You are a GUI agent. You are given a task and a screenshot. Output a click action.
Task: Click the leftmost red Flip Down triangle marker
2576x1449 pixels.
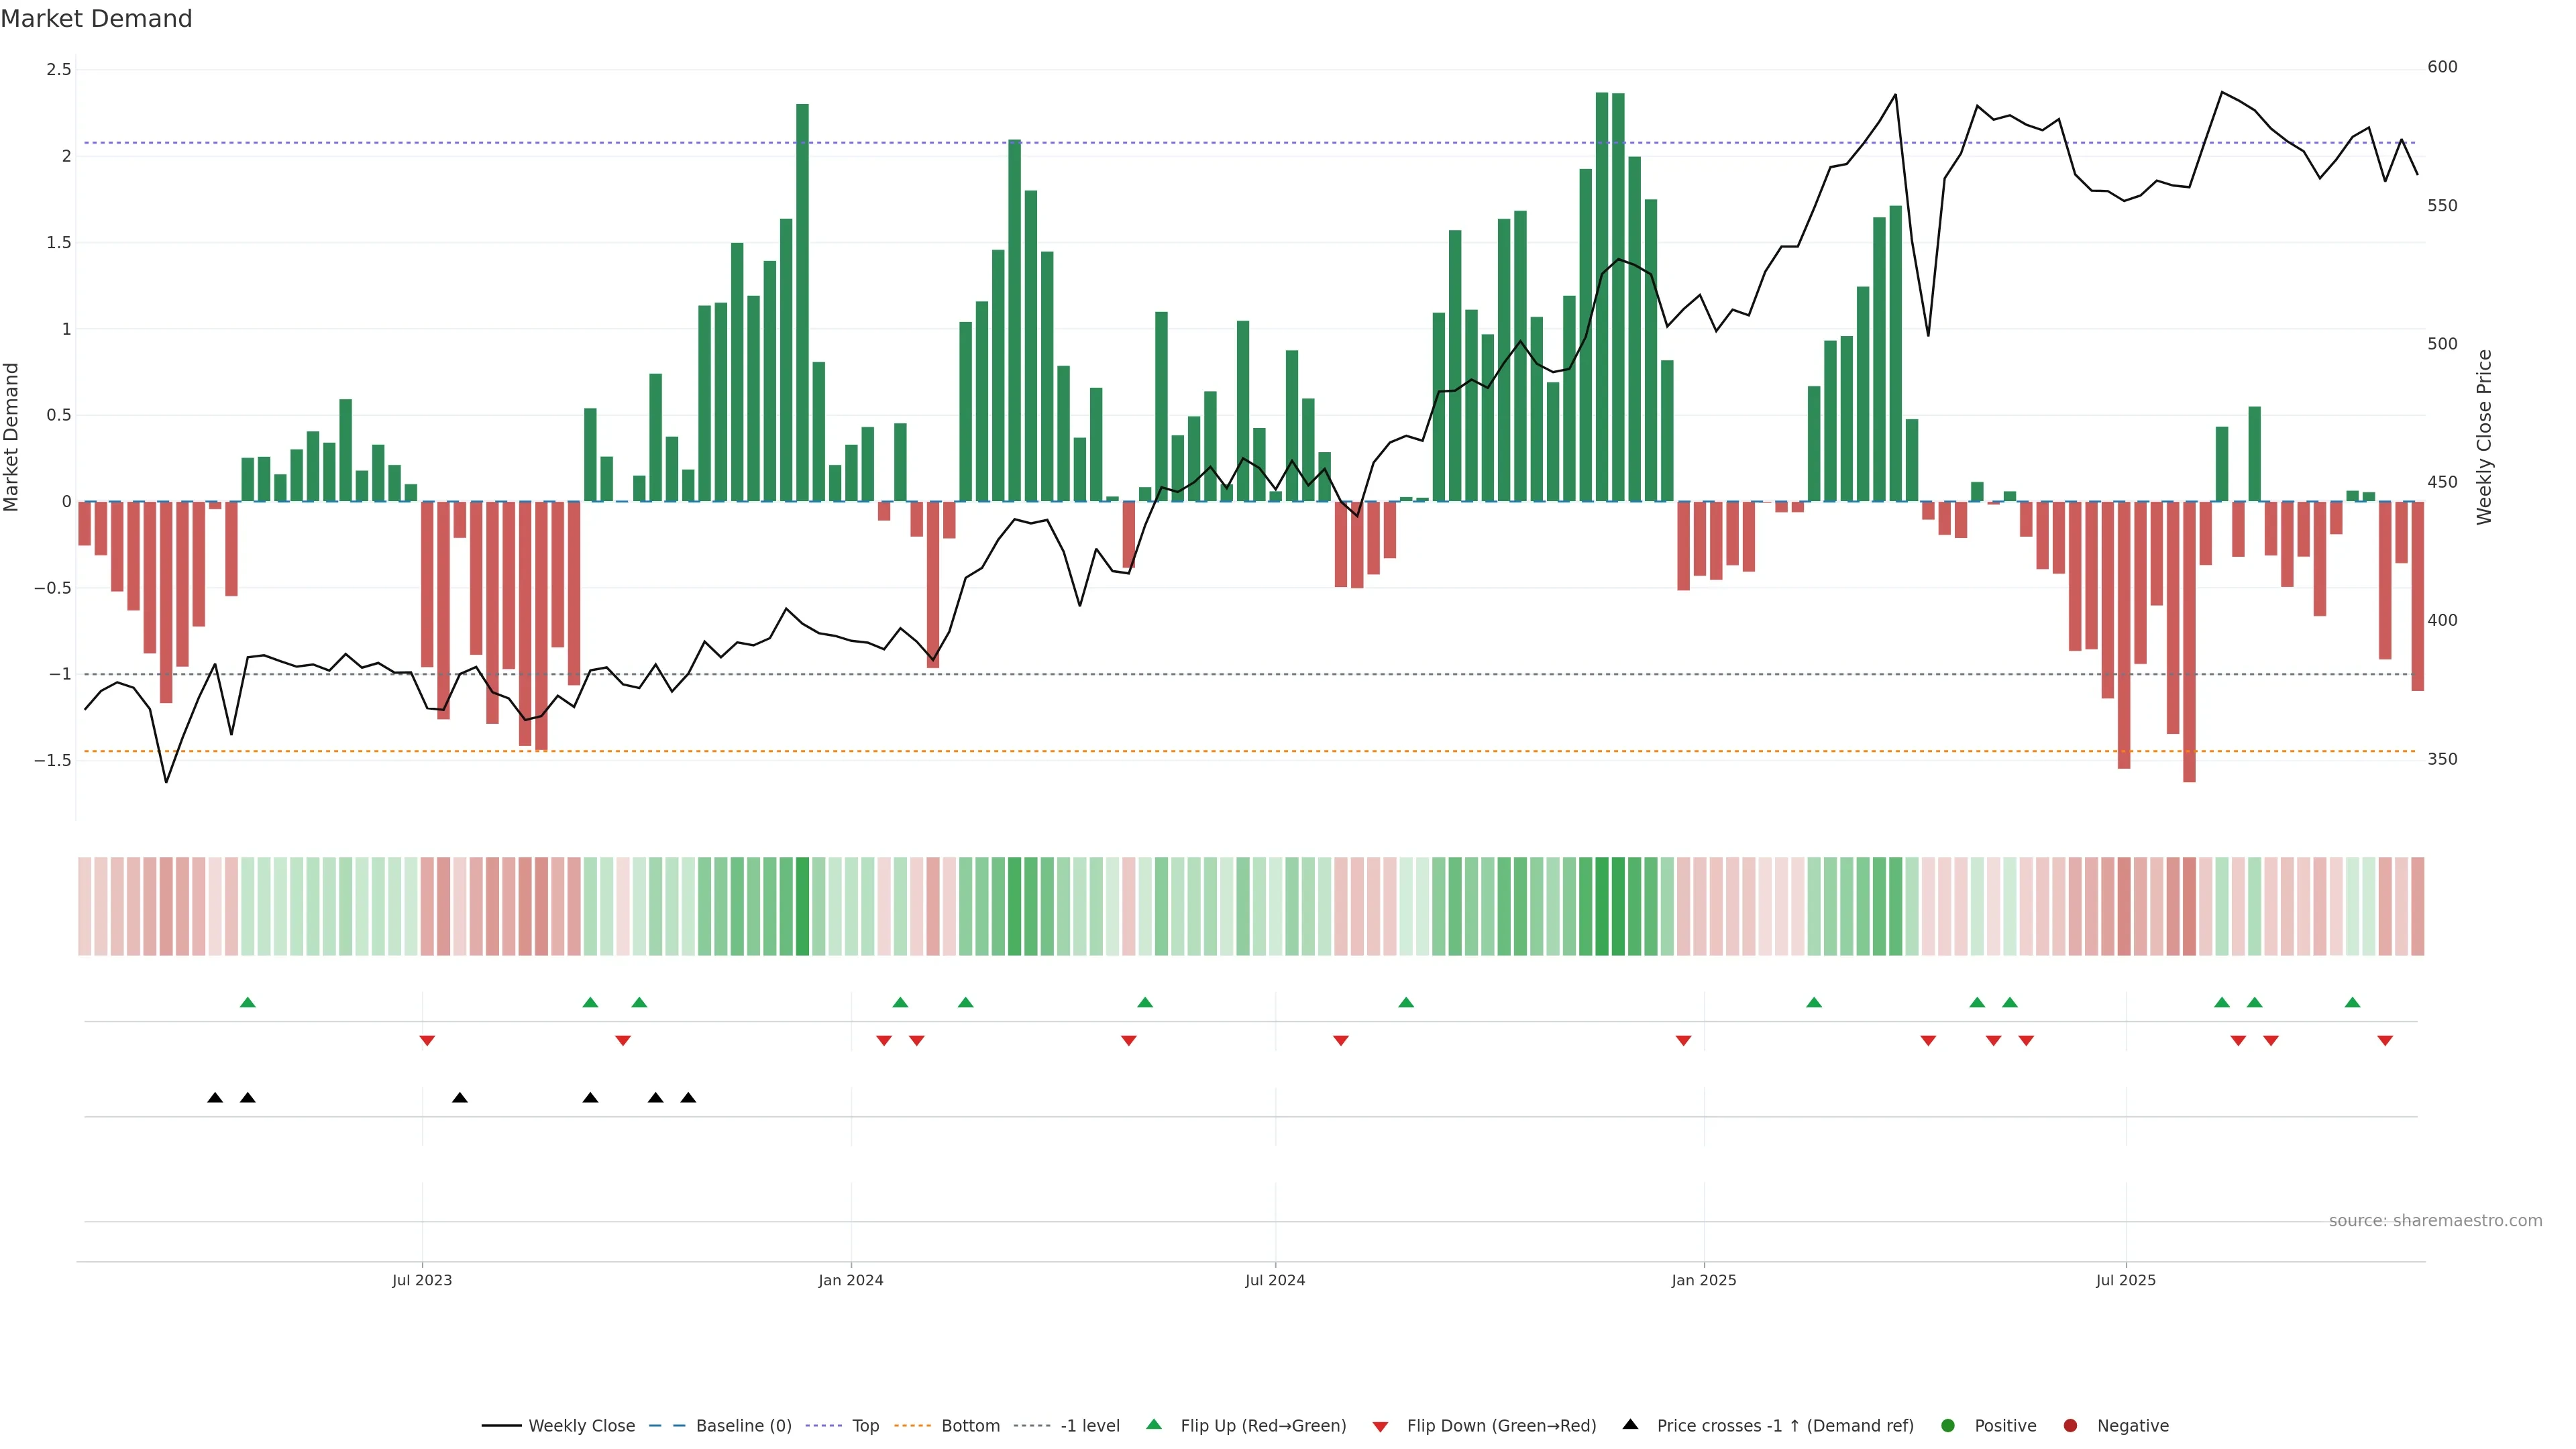tap(427, 1041)
